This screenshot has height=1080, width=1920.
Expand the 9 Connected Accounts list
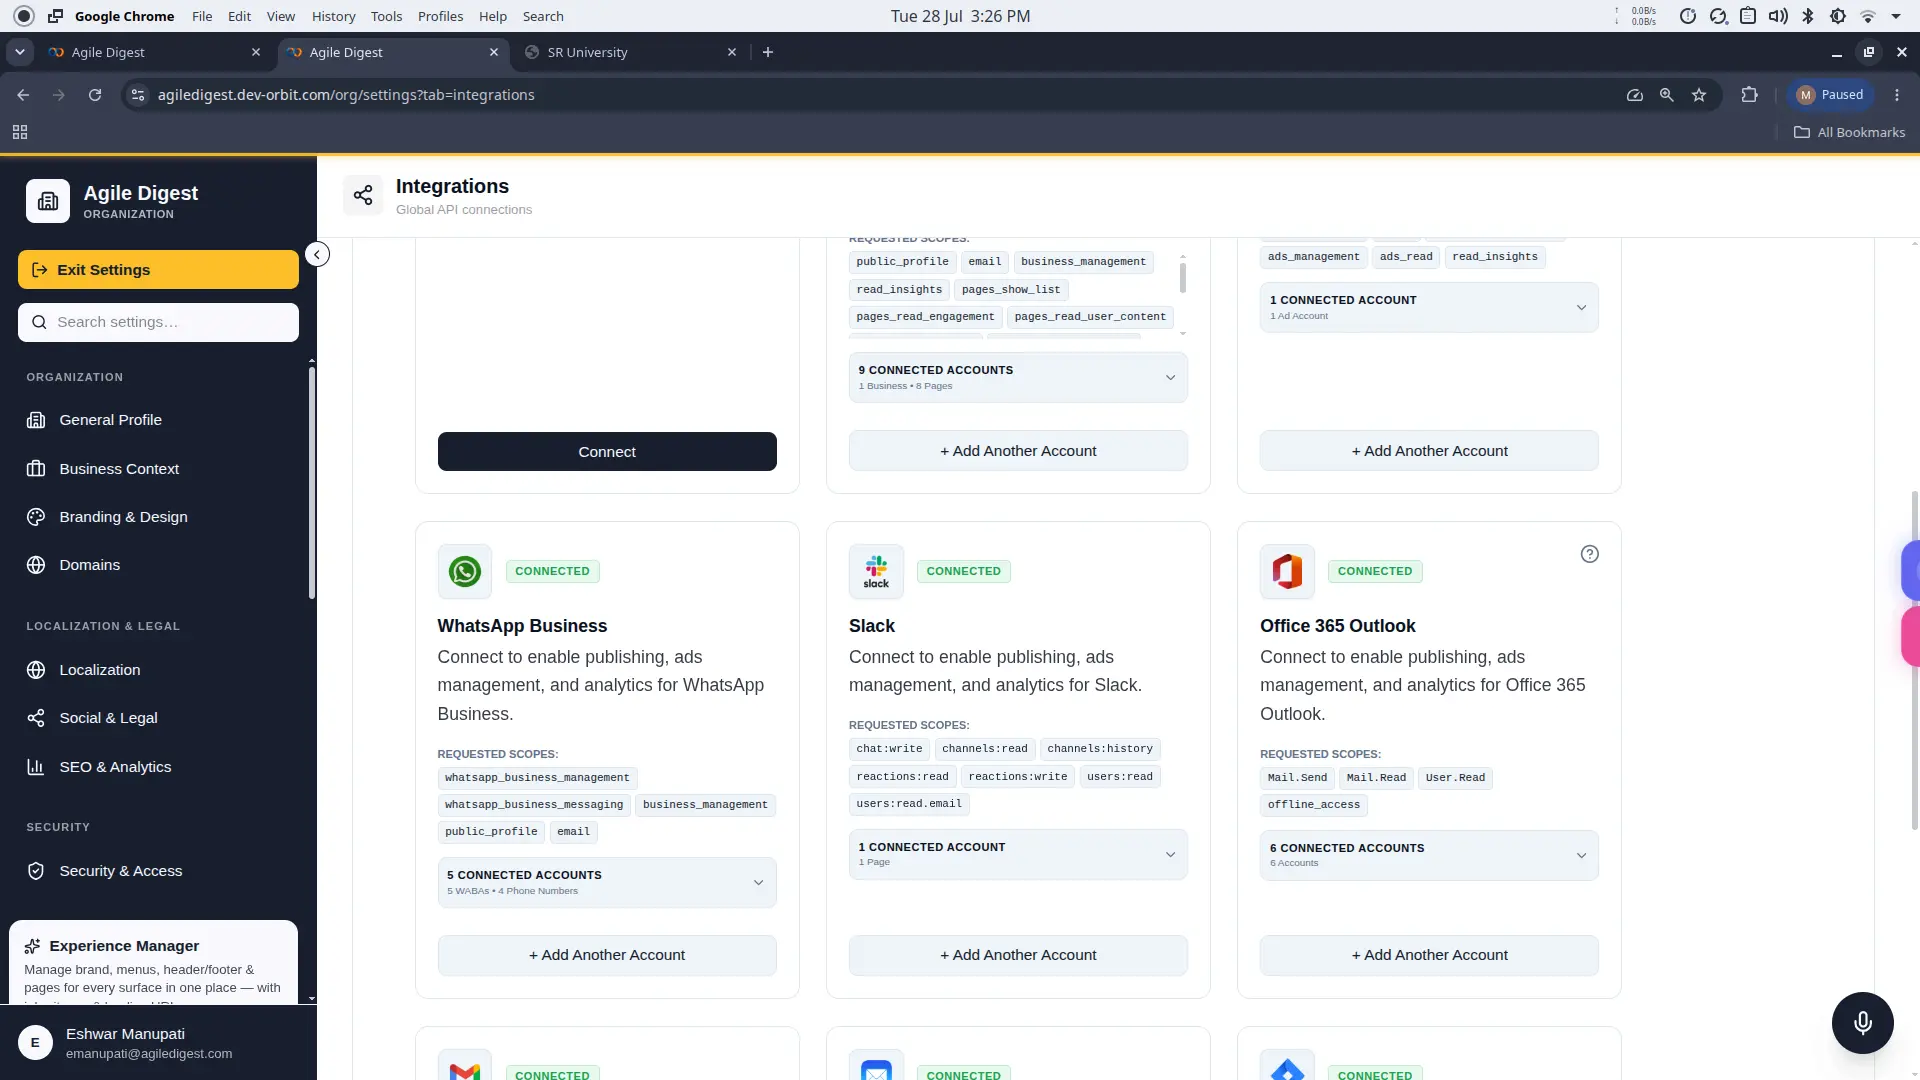pos(1018,377)
